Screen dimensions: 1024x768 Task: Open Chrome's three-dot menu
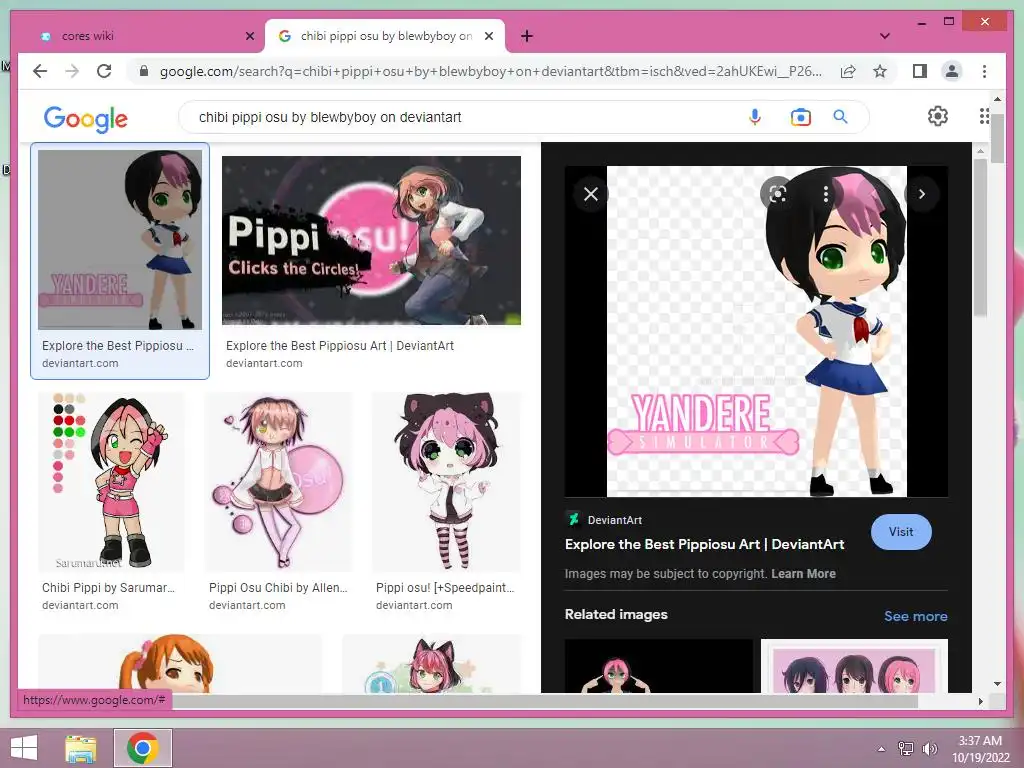984,71
